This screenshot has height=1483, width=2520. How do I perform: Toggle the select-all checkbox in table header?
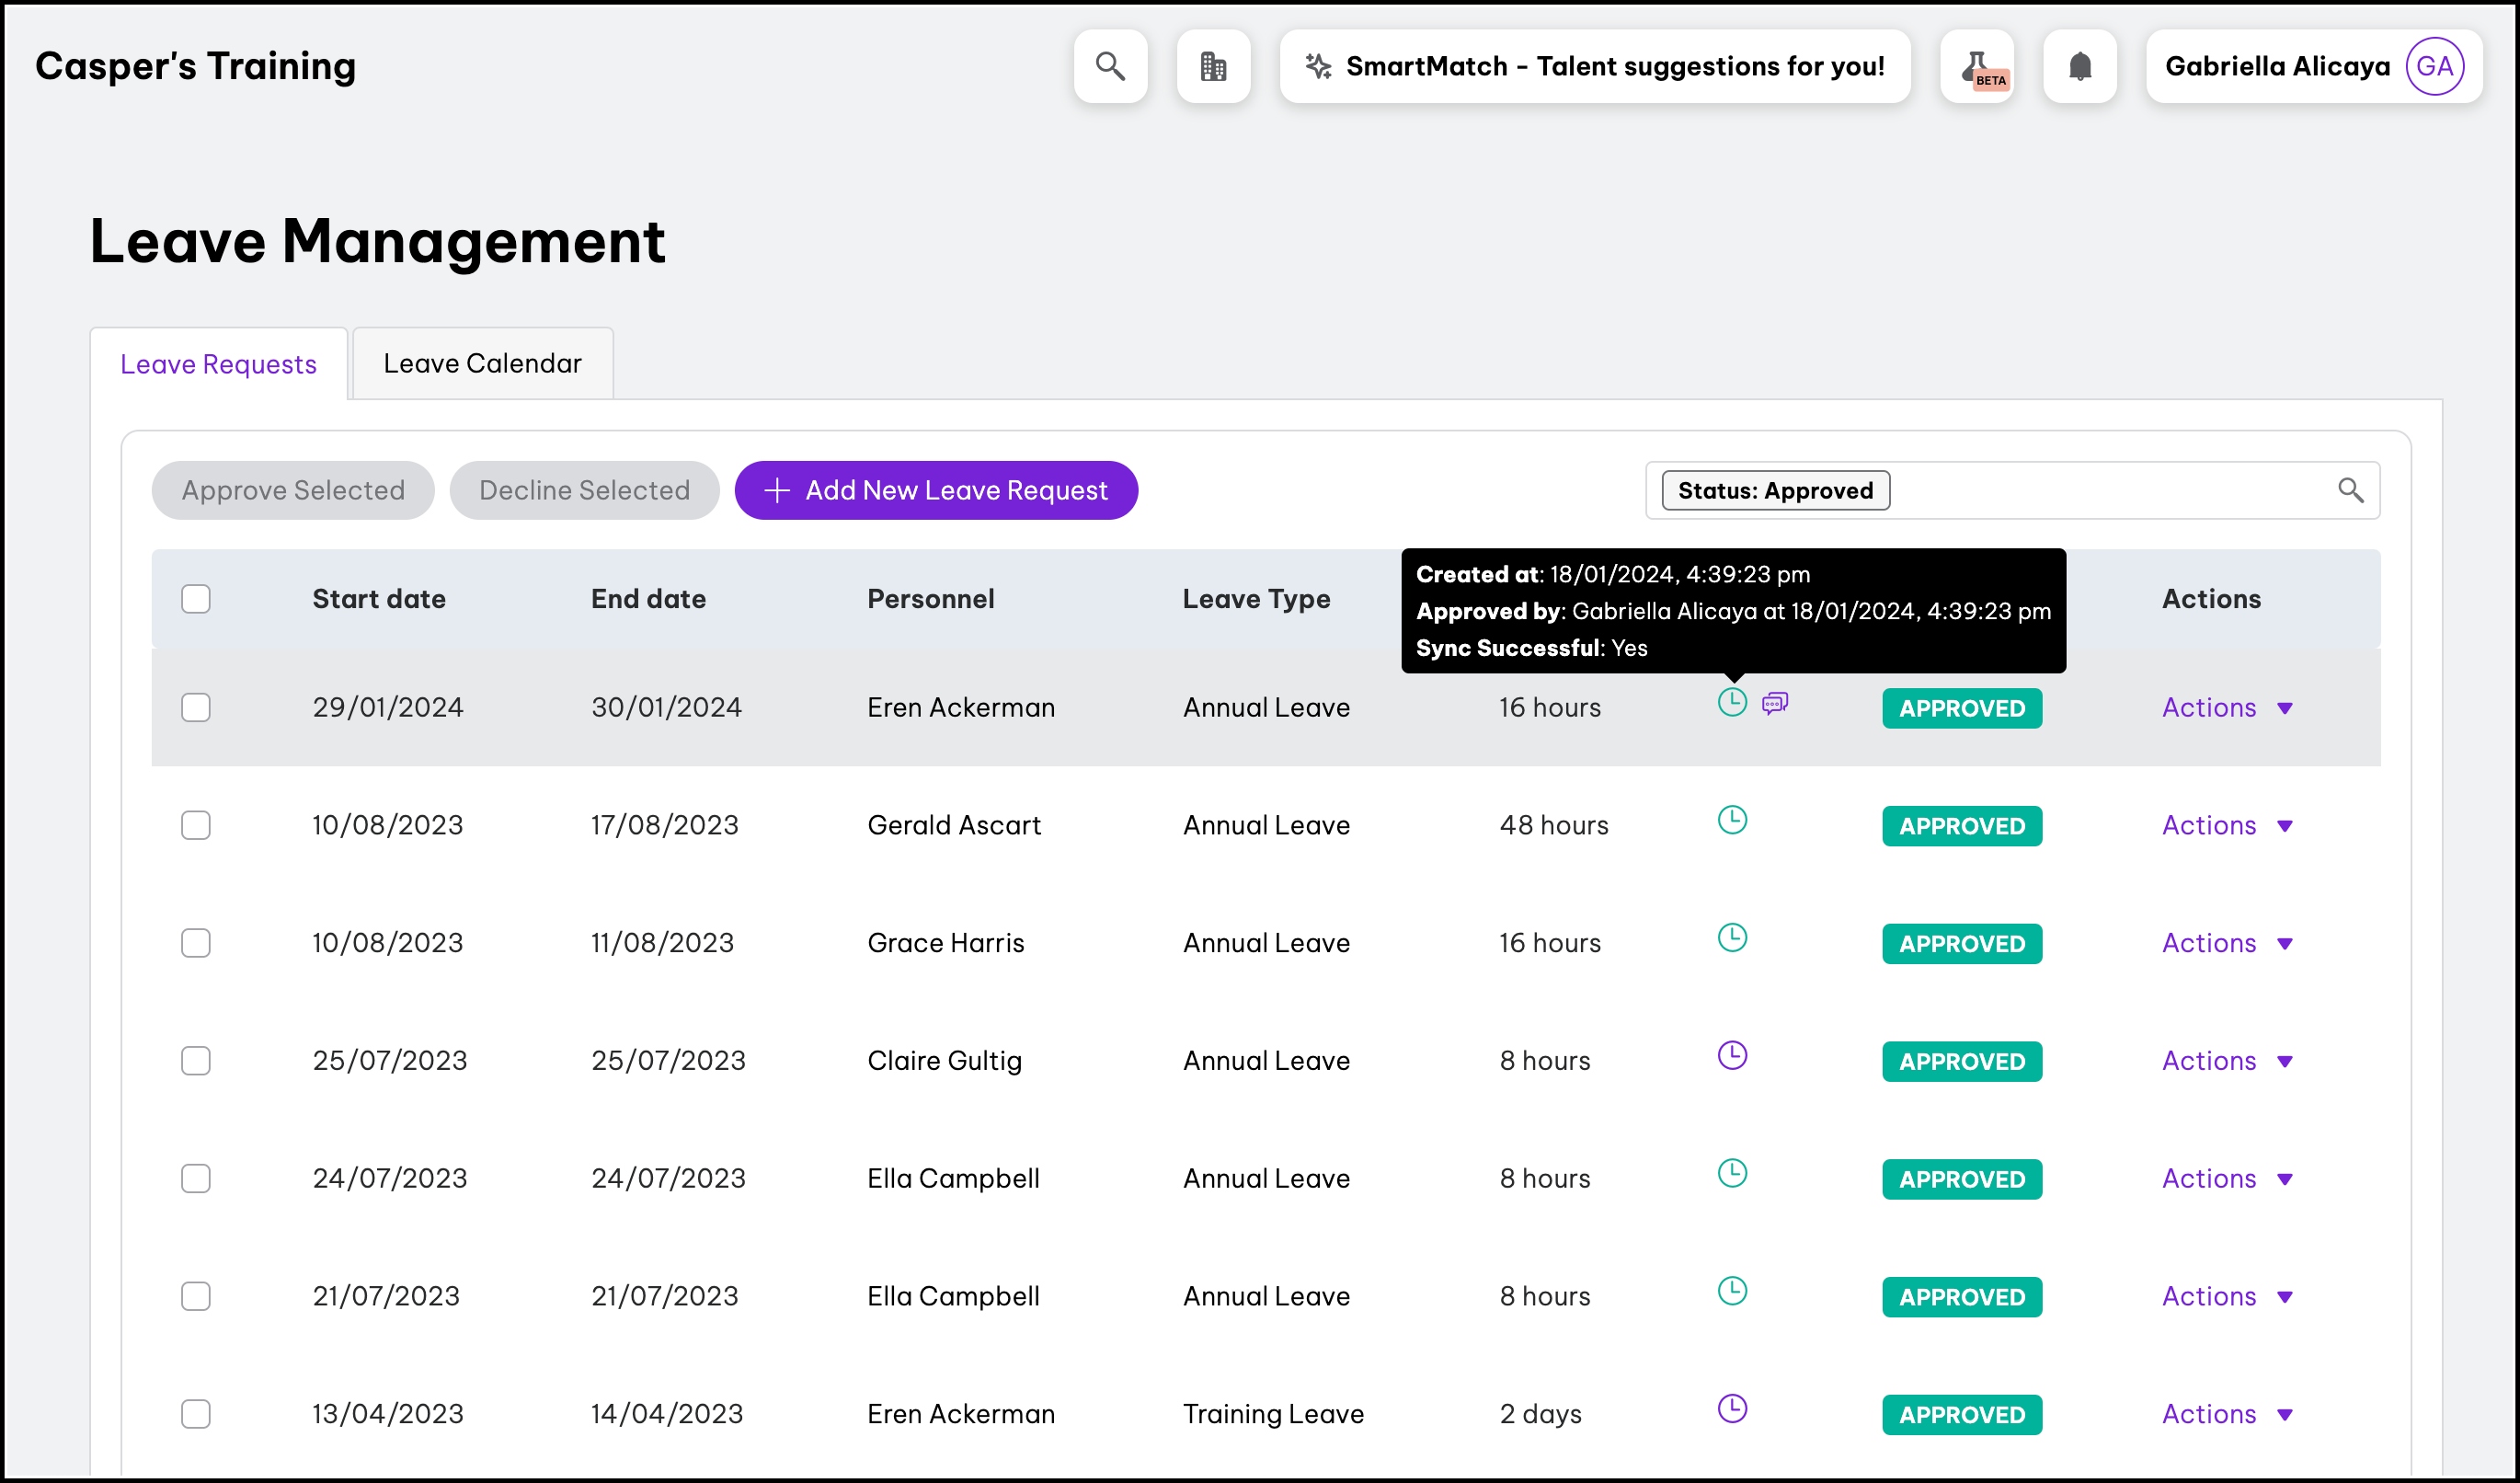(196, 599)
